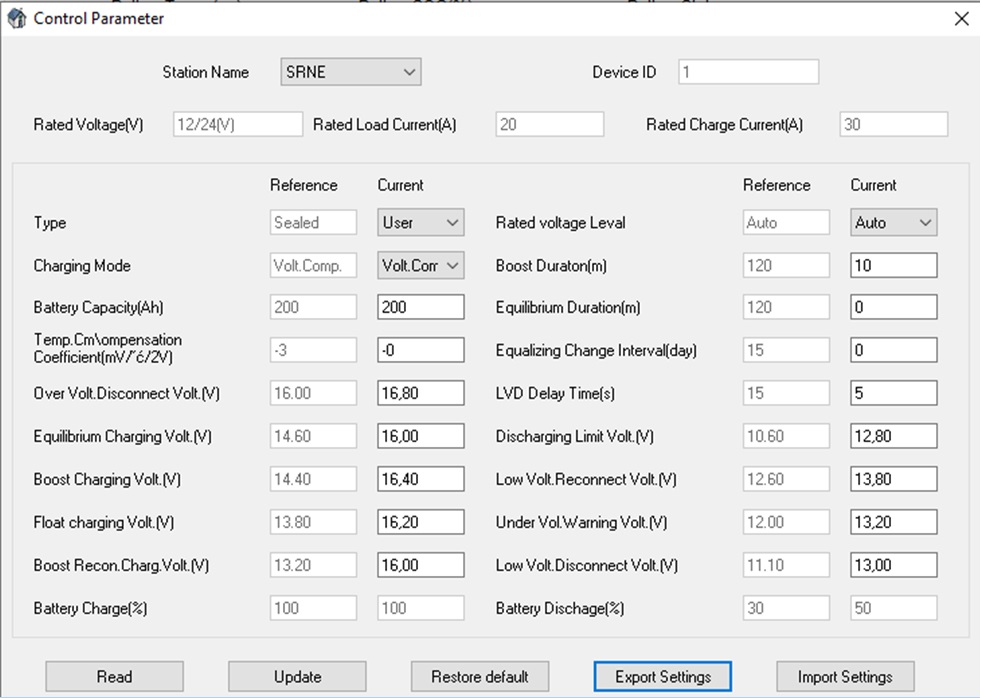Expand the battery Type dropdown

pos(421,223)
